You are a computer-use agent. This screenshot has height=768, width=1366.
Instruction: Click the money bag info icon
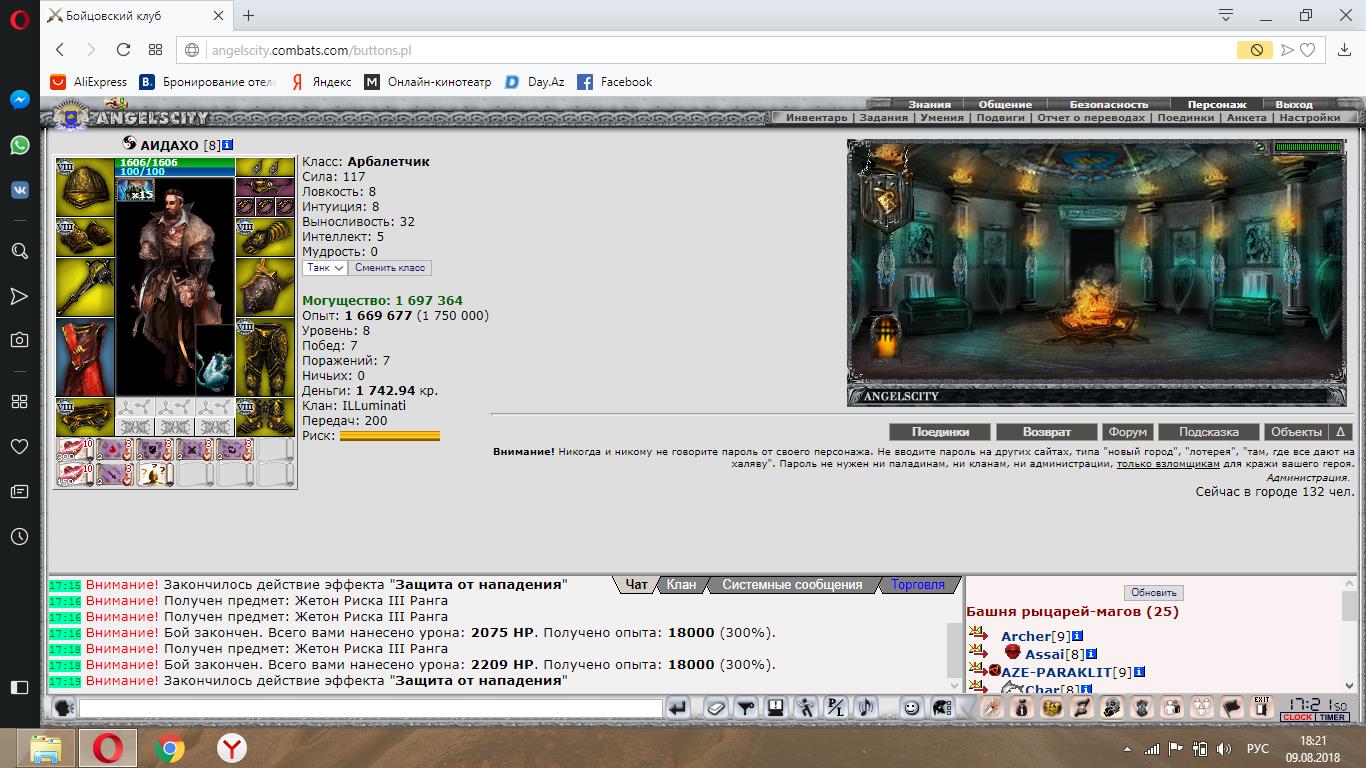(1021, 708)
